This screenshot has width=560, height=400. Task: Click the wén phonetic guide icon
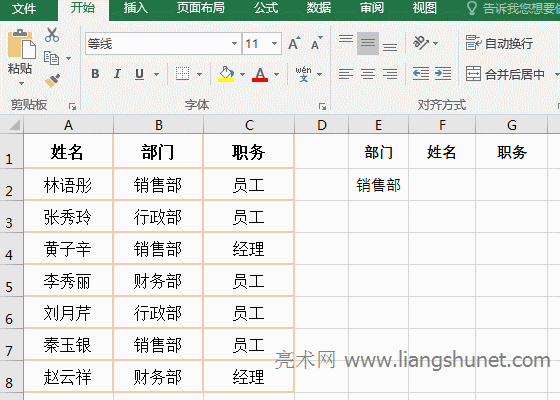pyautogui.click(x=304, y=74)
